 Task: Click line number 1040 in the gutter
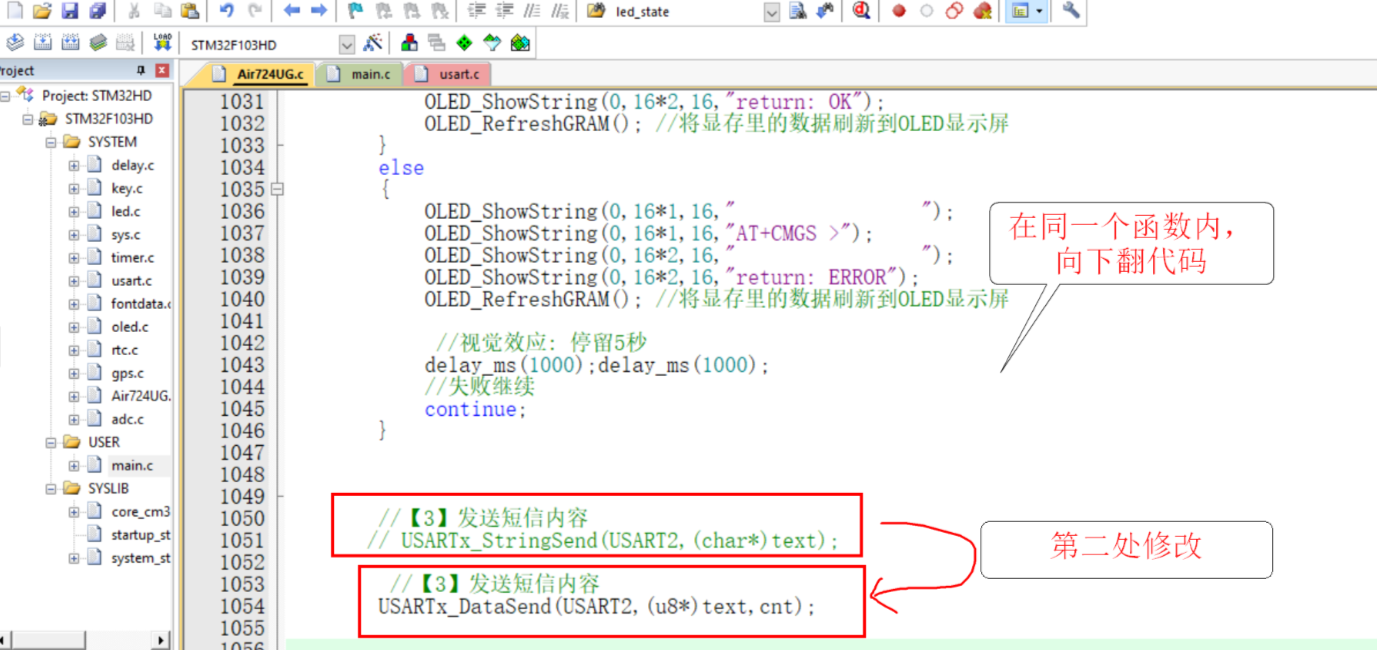242,299
